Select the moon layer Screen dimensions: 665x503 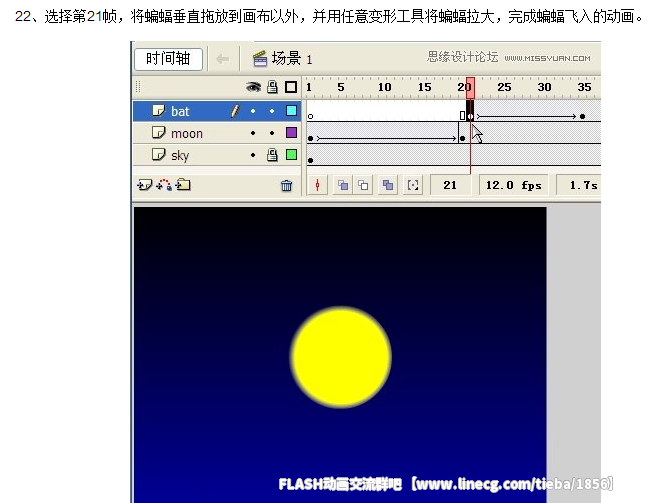[x=187, y=133]
